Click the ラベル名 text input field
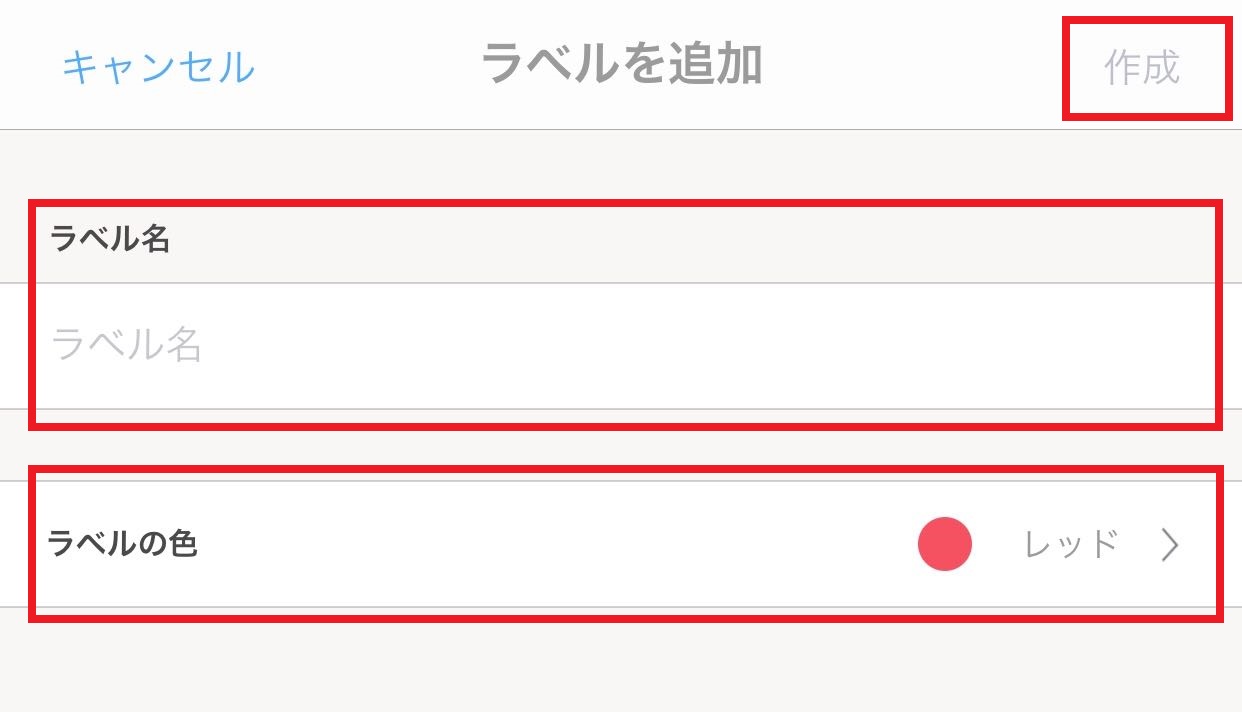The width and height of the screenshot is (1242, 712). click(620, 346)
